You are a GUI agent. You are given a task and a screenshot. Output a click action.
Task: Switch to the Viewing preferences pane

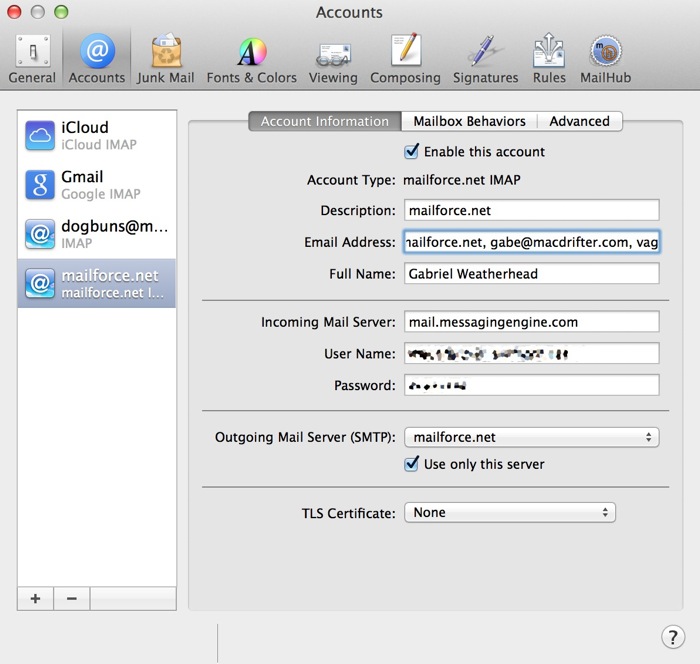tap(333, 59)
